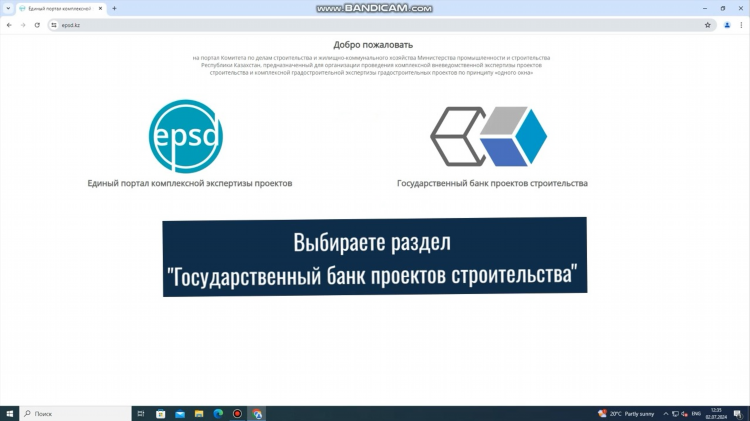Click 'Единый портал комплексной экспертизы проектов' link
The width and height of the screenshot is (750, 421).
pos(189,183)
